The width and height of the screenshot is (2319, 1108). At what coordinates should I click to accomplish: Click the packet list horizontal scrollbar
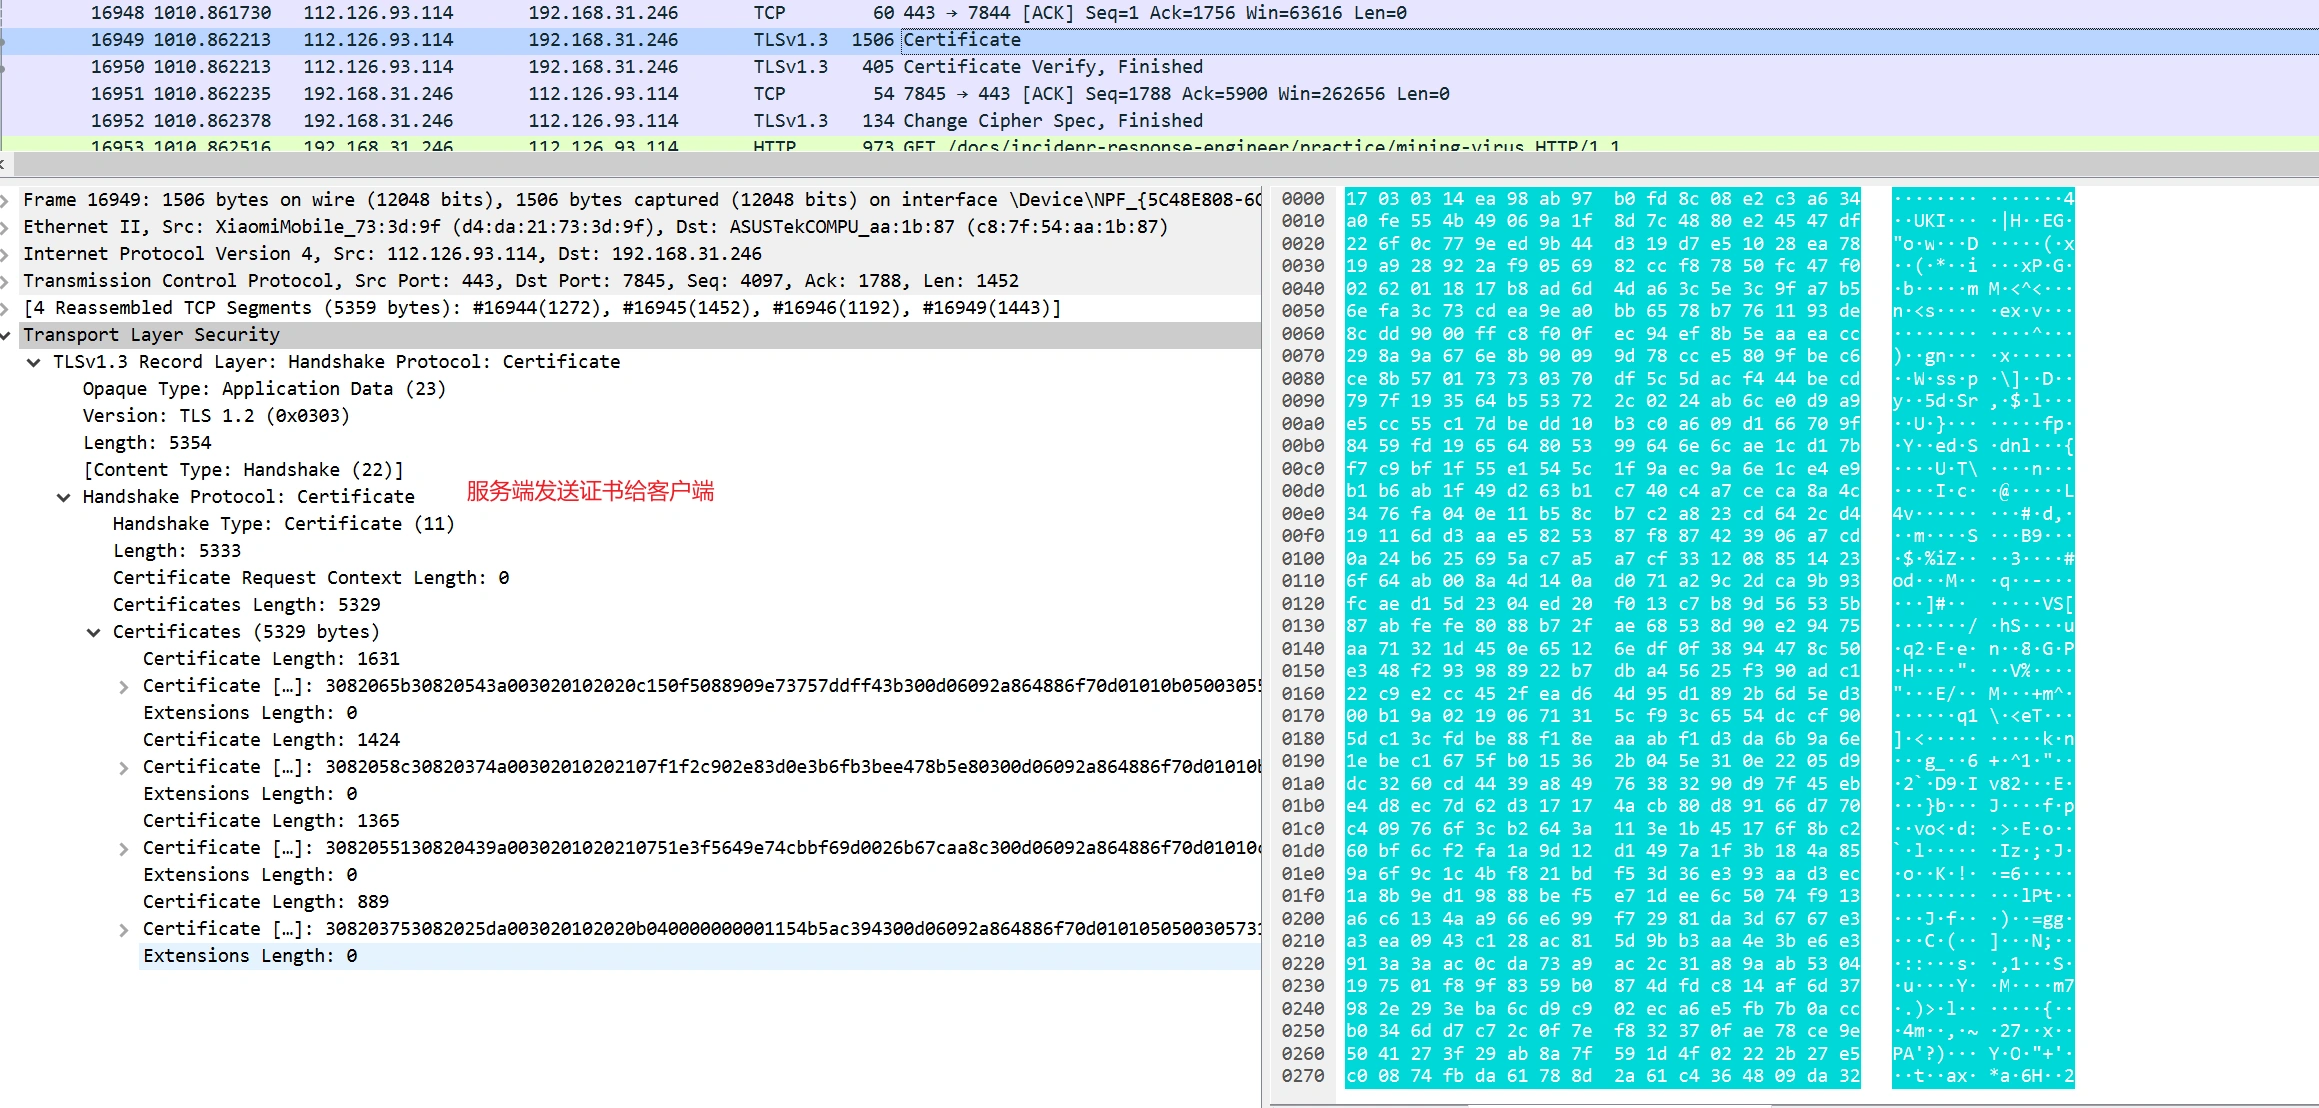1160,164
